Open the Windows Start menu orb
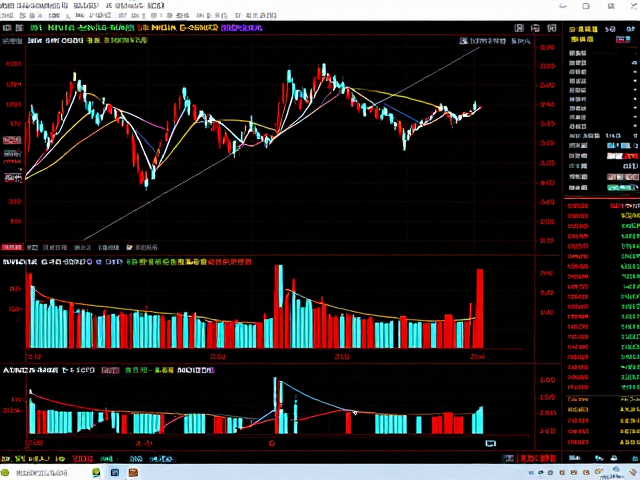The width and height of the screenshot is (640, 480). [x=4, y=473]
